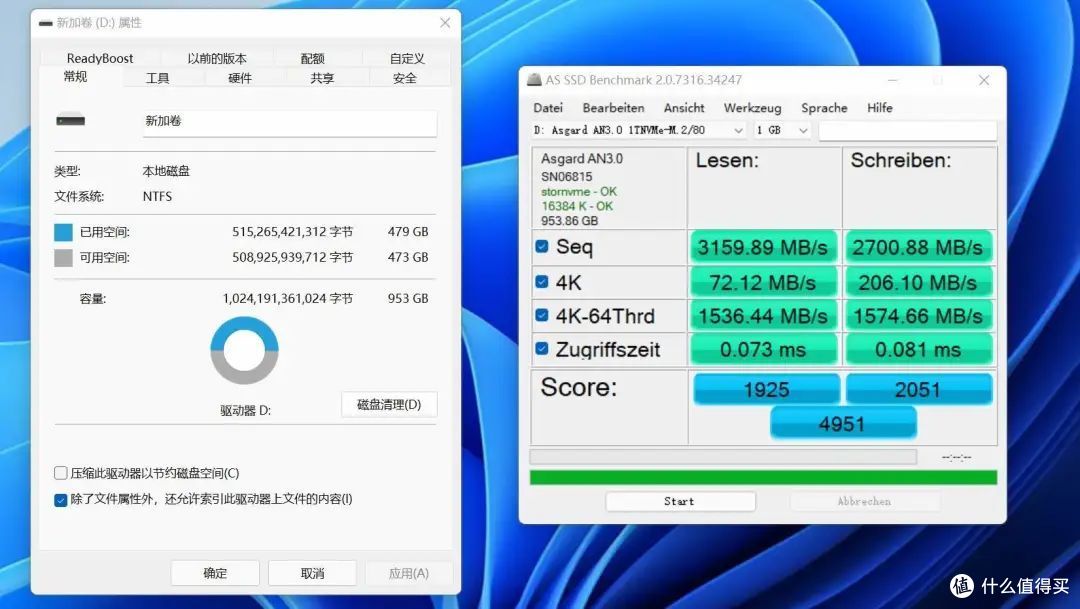This screenshot has width=1080, height=609.
Task: Click the Seq write result 2700.88 MB/s
Action: [918, 247]
